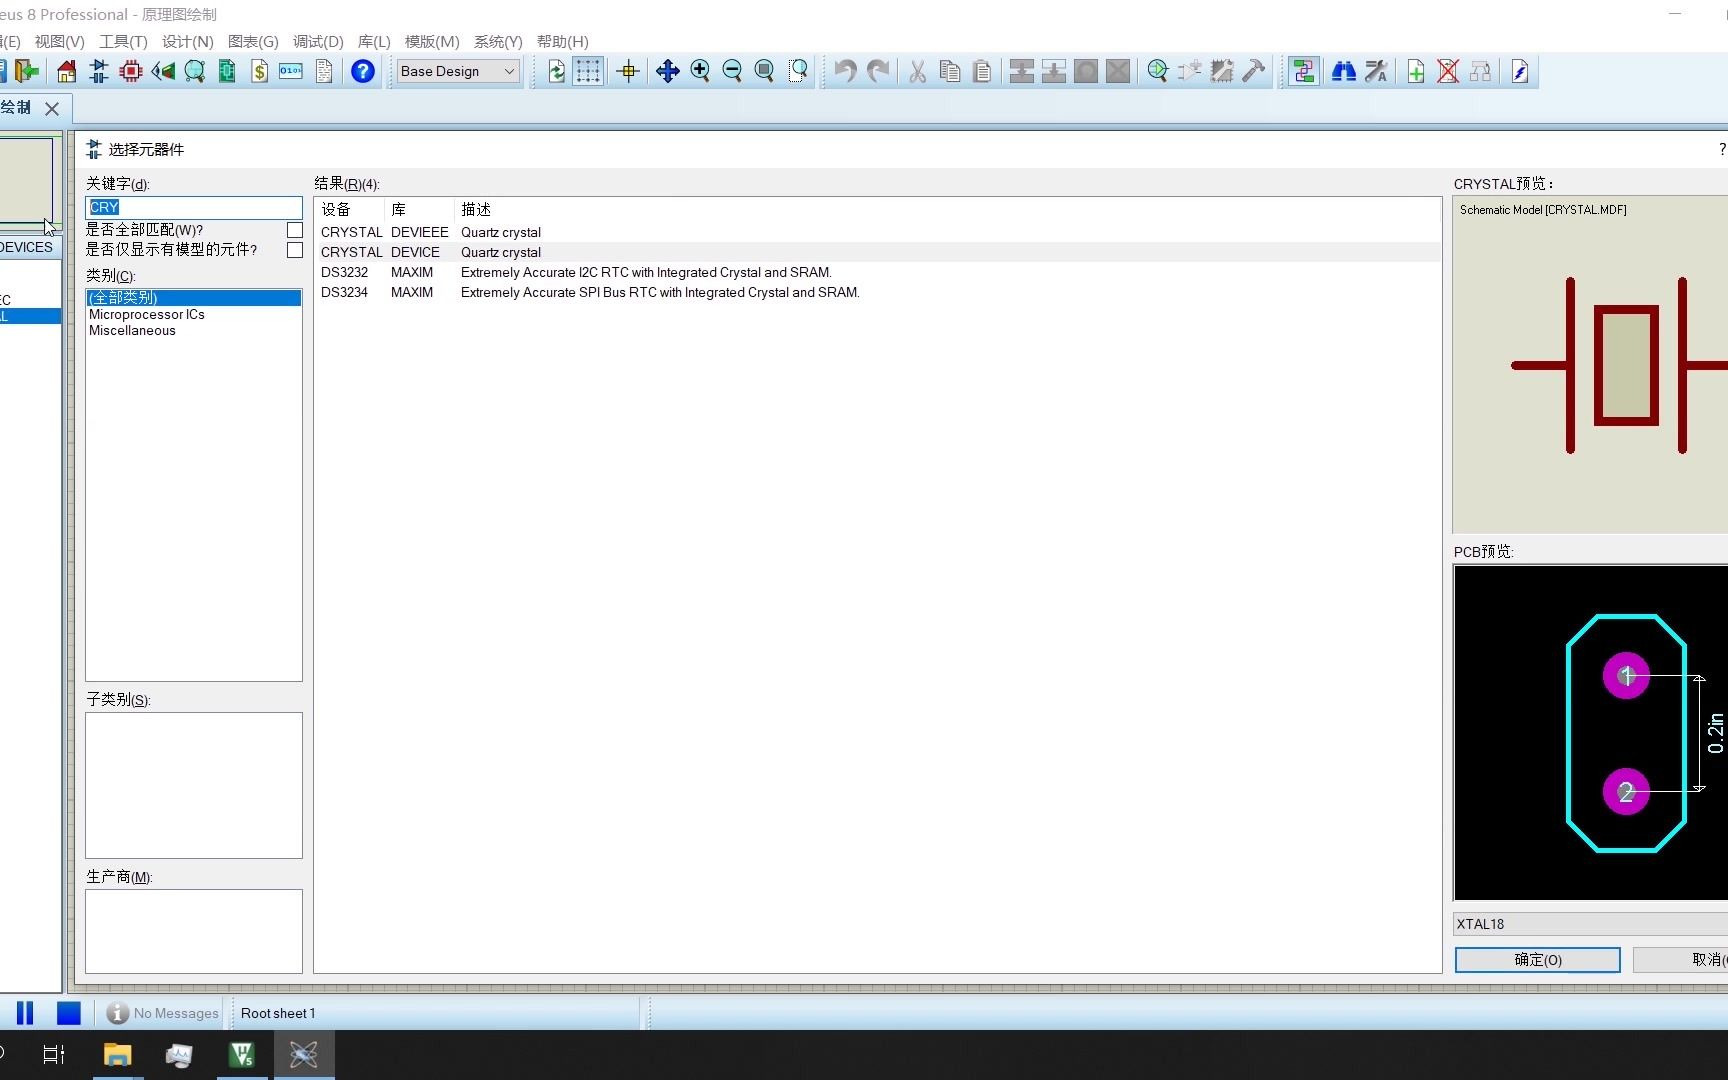Click the simulation pause button

(25, 1013)
